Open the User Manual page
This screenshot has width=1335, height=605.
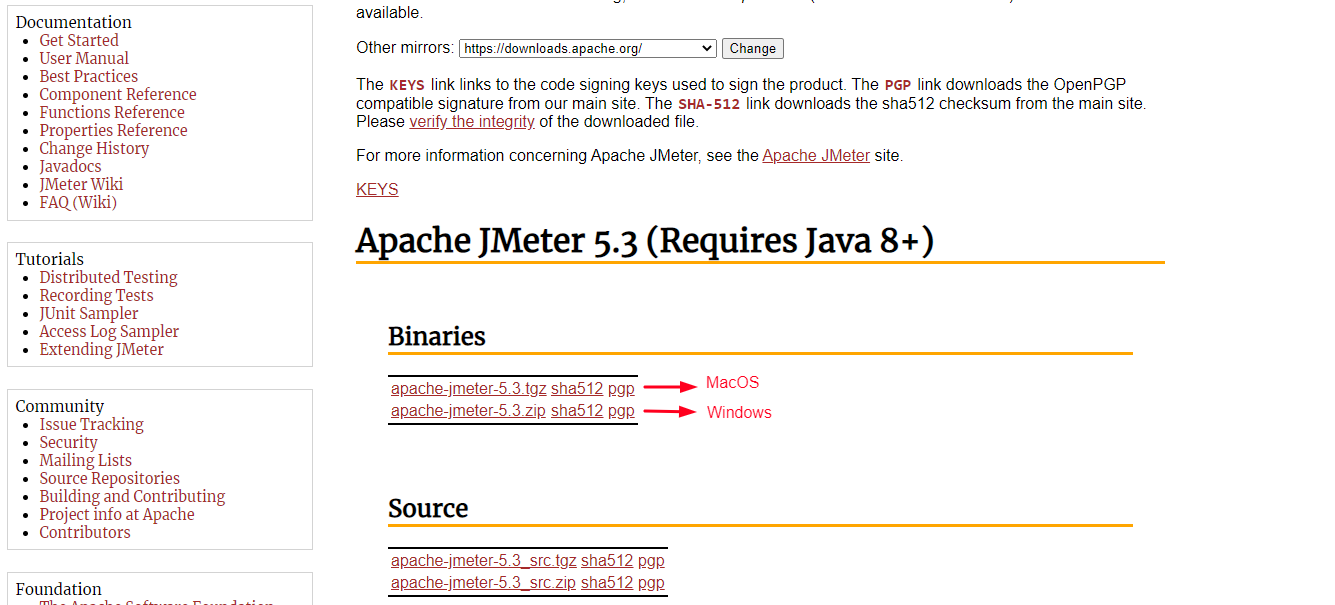point(84,59)
